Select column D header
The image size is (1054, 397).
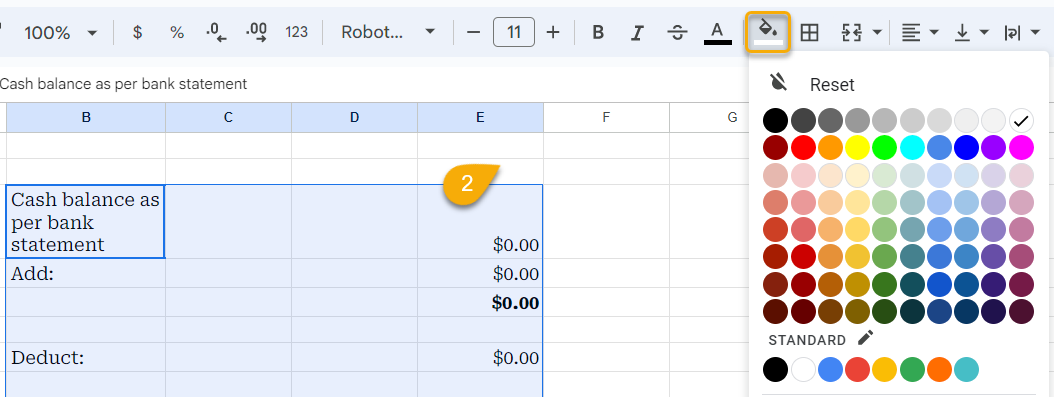354,118
